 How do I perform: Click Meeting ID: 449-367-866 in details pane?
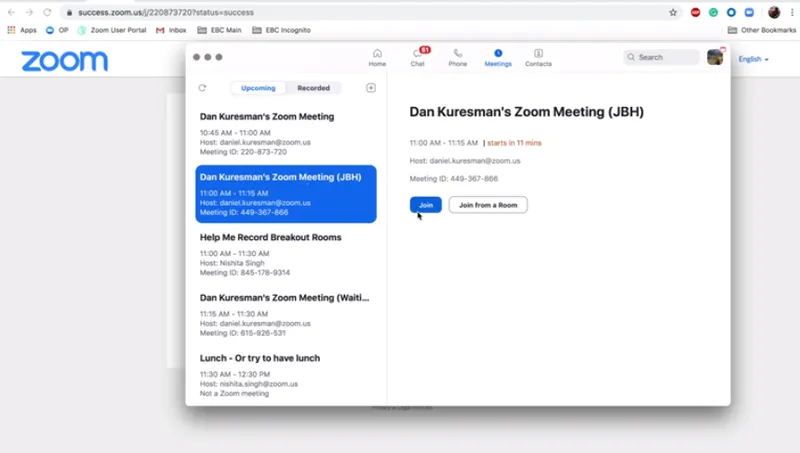pos(454,179)
